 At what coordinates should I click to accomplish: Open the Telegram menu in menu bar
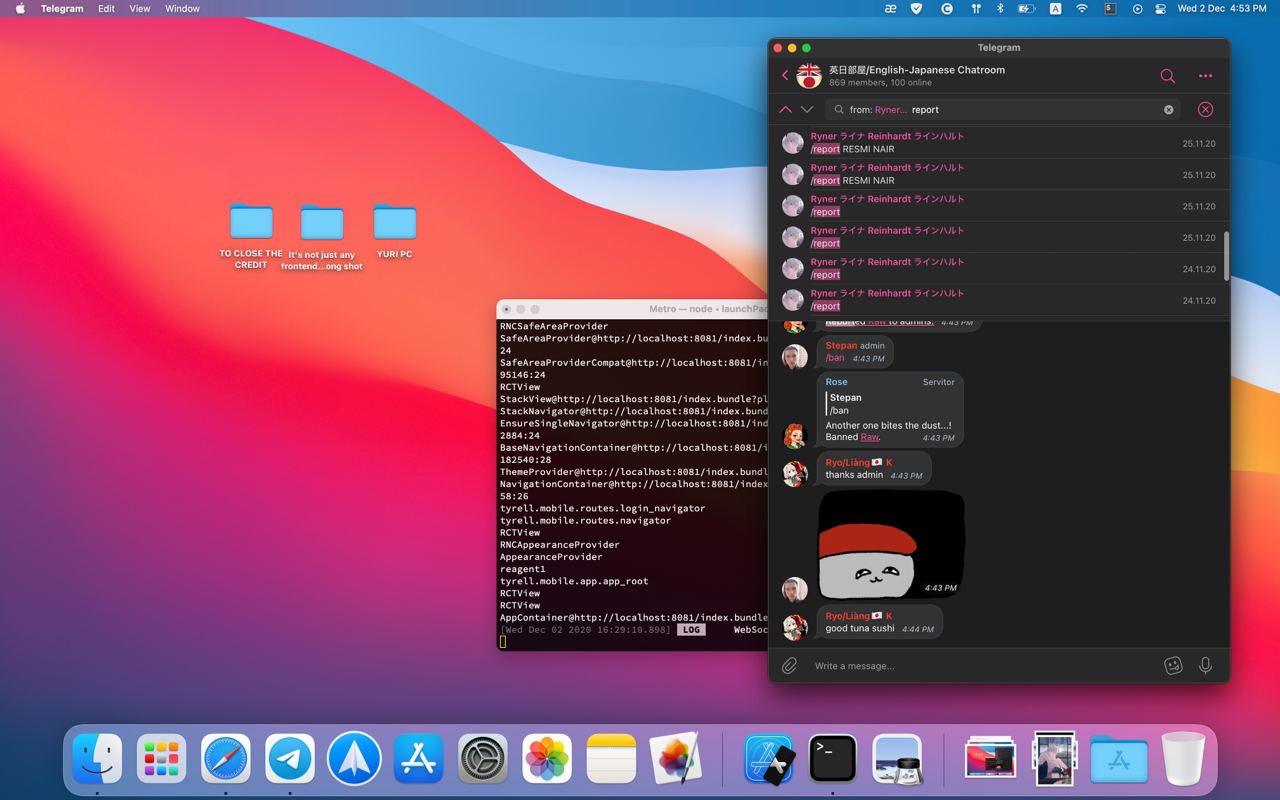point(62,8)
